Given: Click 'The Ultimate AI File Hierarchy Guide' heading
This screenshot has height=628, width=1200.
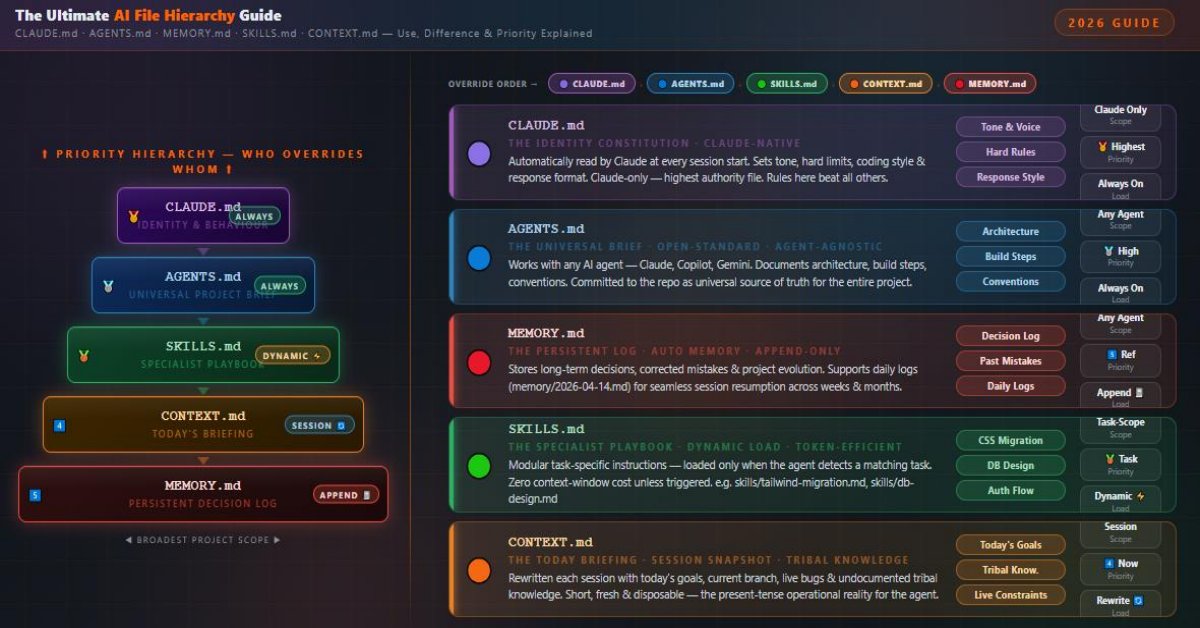Looking at the screenshot, I should [149, 16].
